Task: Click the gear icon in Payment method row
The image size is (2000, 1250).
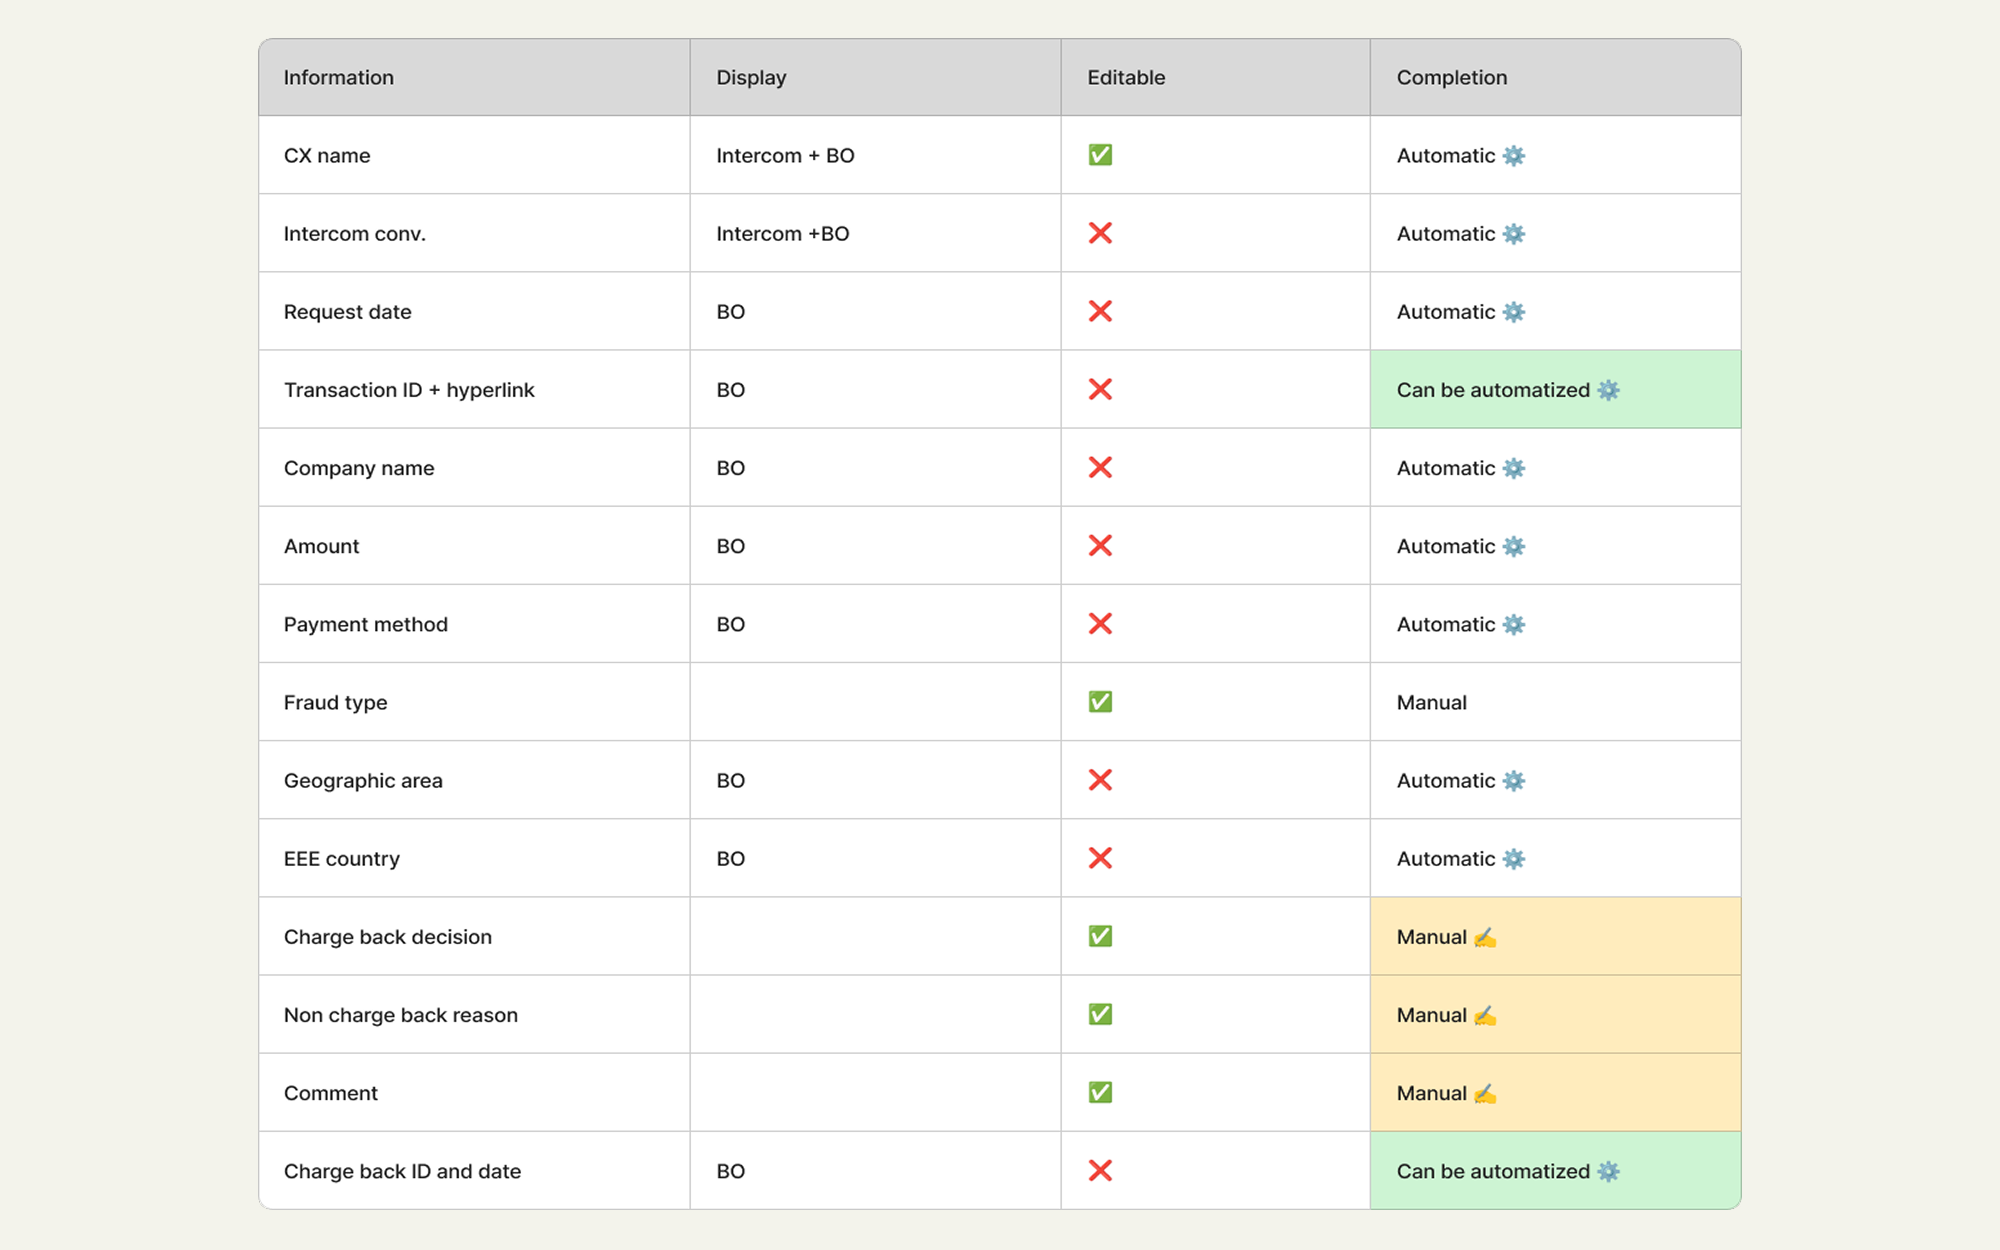Action: tap(1514, 625)
